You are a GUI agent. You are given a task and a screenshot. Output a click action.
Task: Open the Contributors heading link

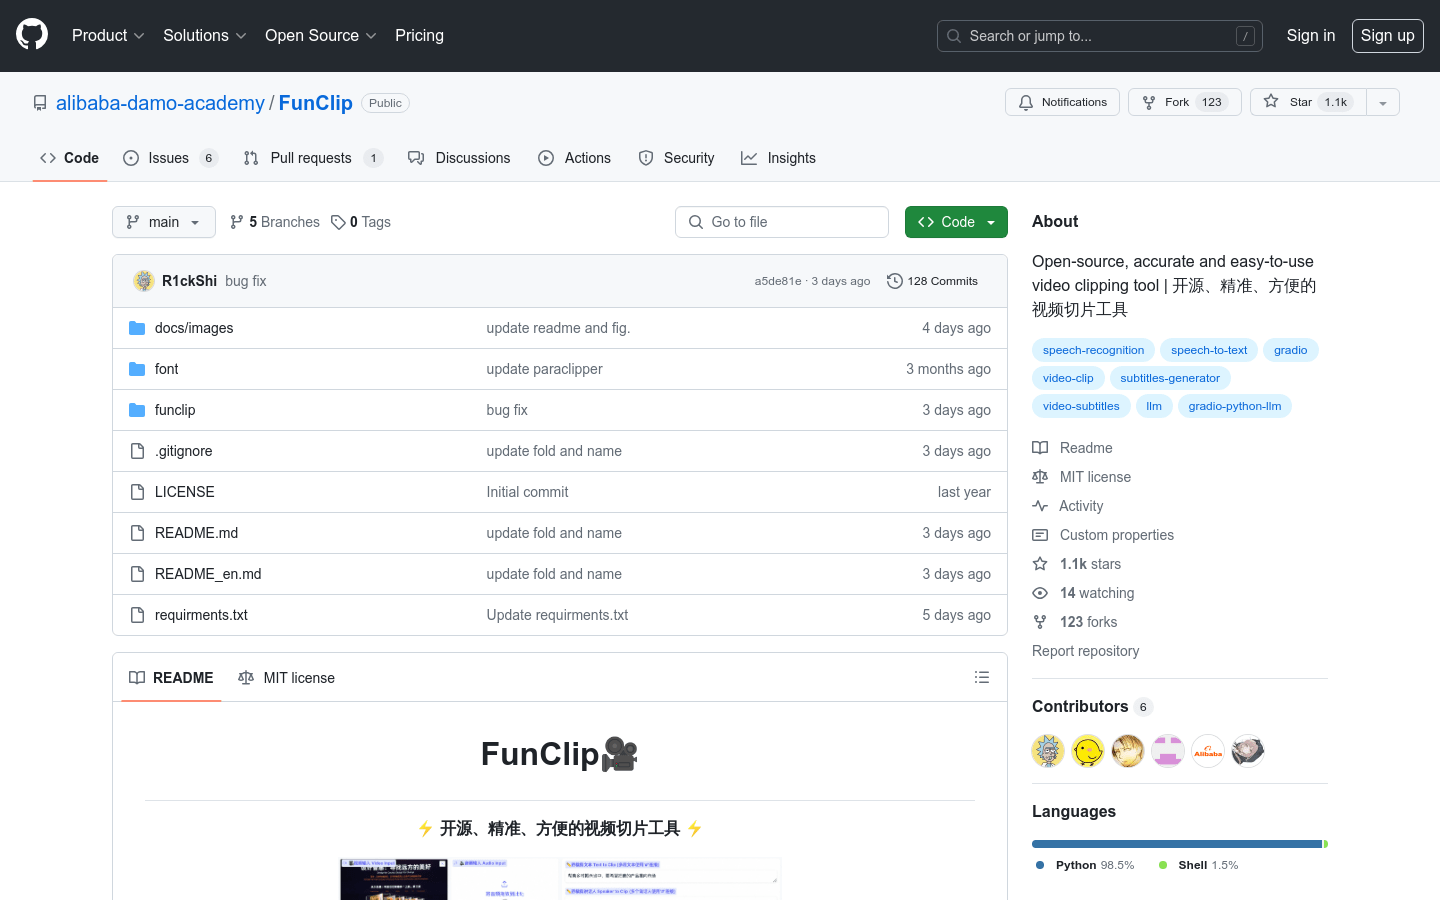point(1092,706)
